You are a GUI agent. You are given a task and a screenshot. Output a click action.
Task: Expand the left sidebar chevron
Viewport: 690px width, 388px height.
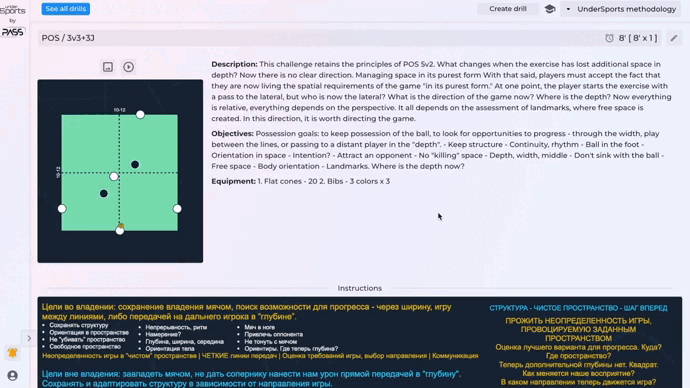(x=29, y=338)
